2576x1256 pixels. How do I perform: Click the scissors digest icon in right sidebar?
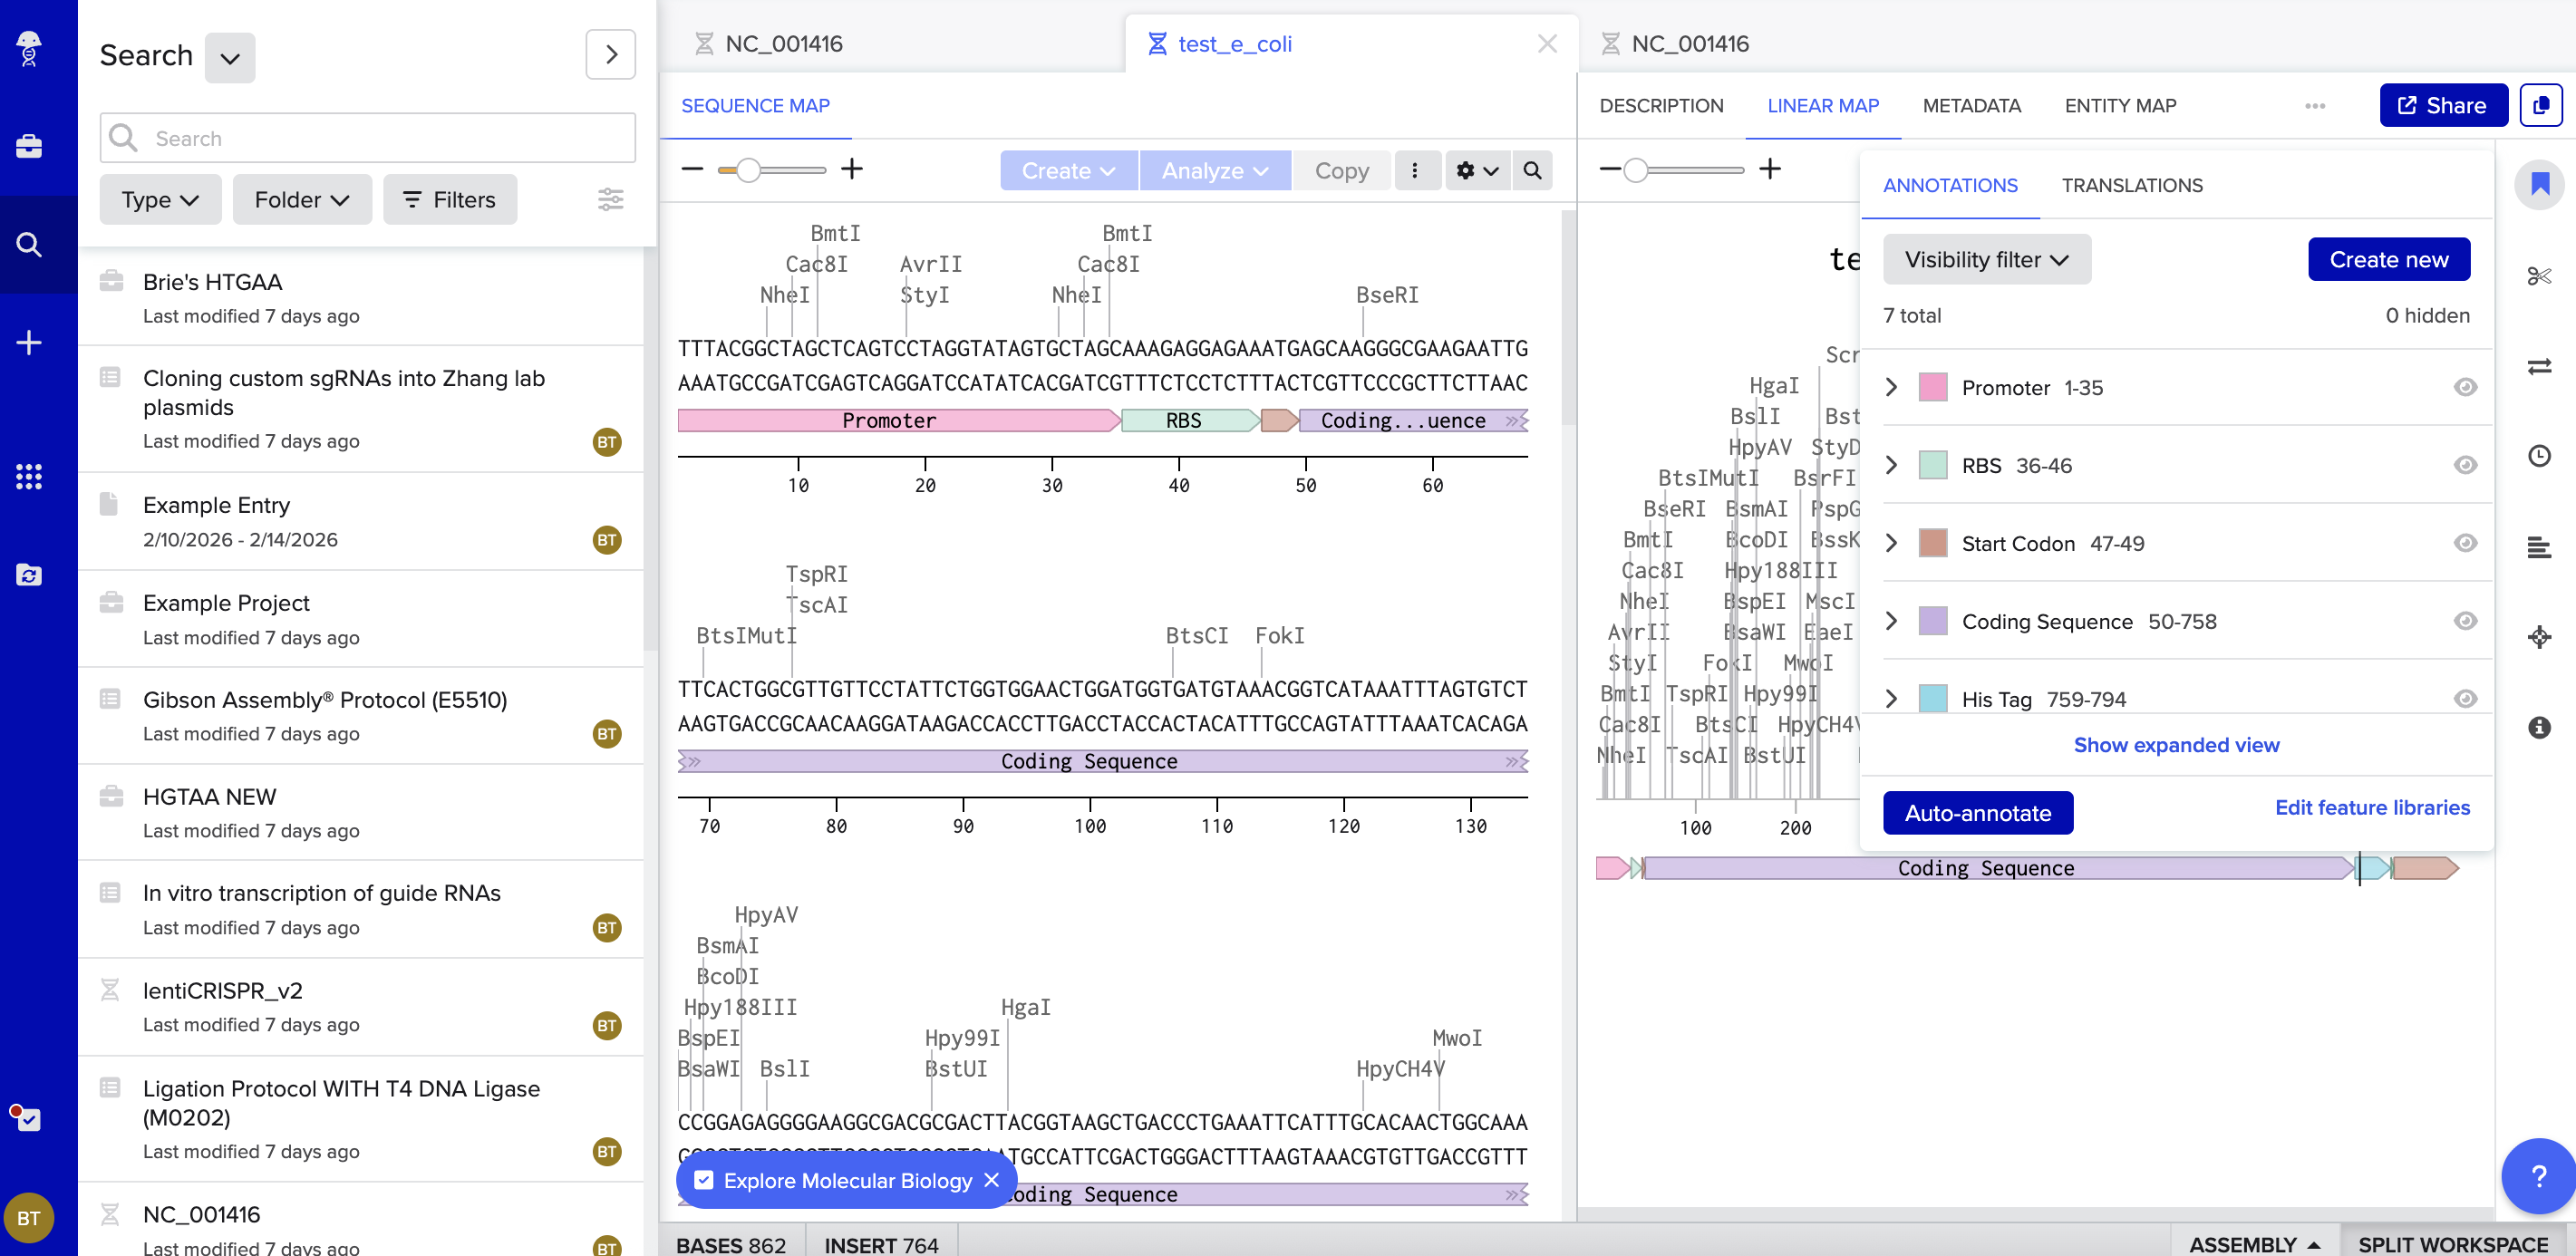point(2538,276)
